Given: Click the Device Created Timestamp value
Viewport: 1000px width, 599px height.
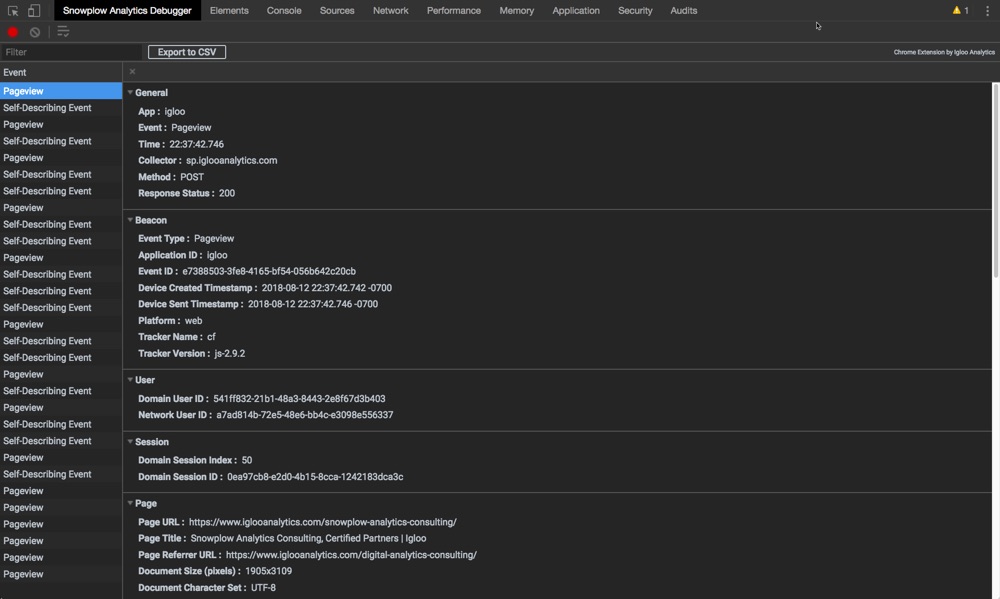Looking at the screenshot, I should (327, 288).
